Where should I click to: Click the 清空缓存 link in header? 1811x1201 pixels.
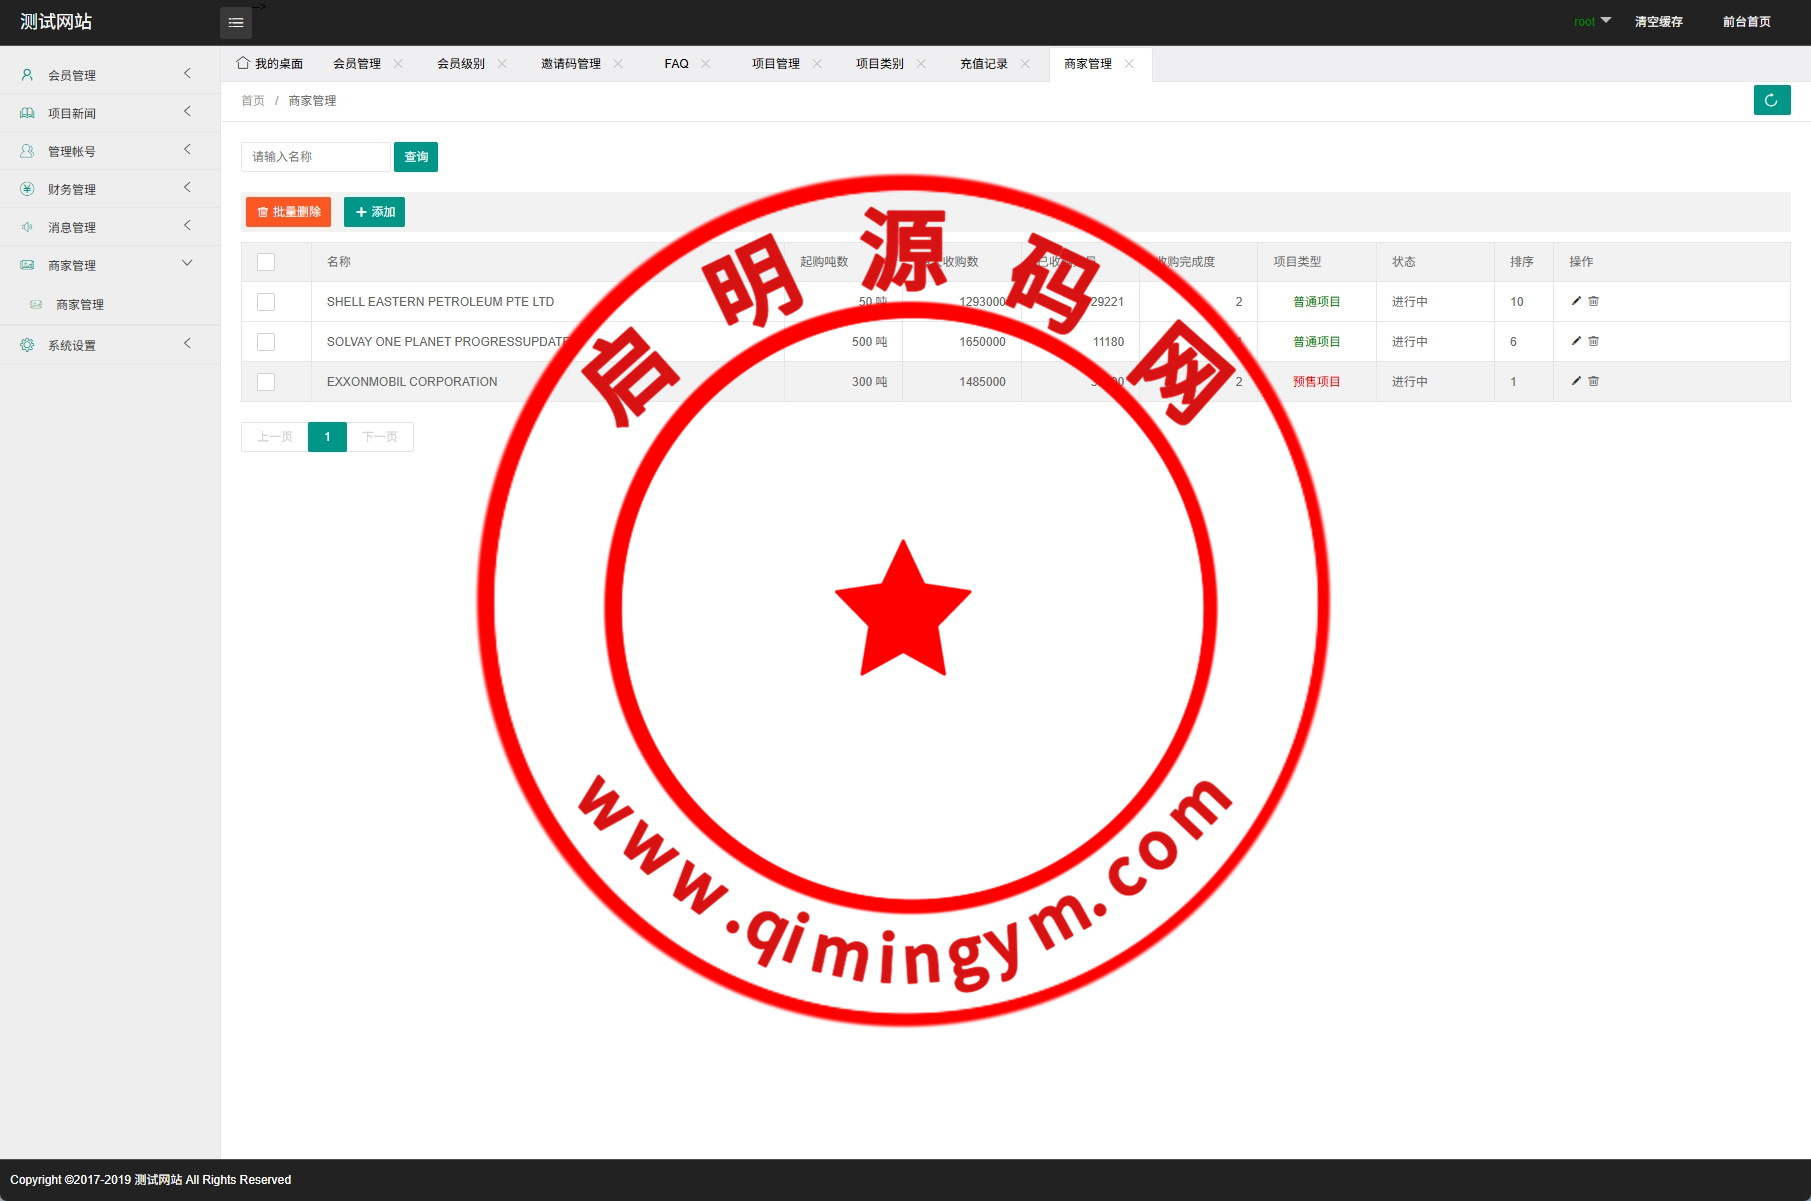pos(1658,22)
